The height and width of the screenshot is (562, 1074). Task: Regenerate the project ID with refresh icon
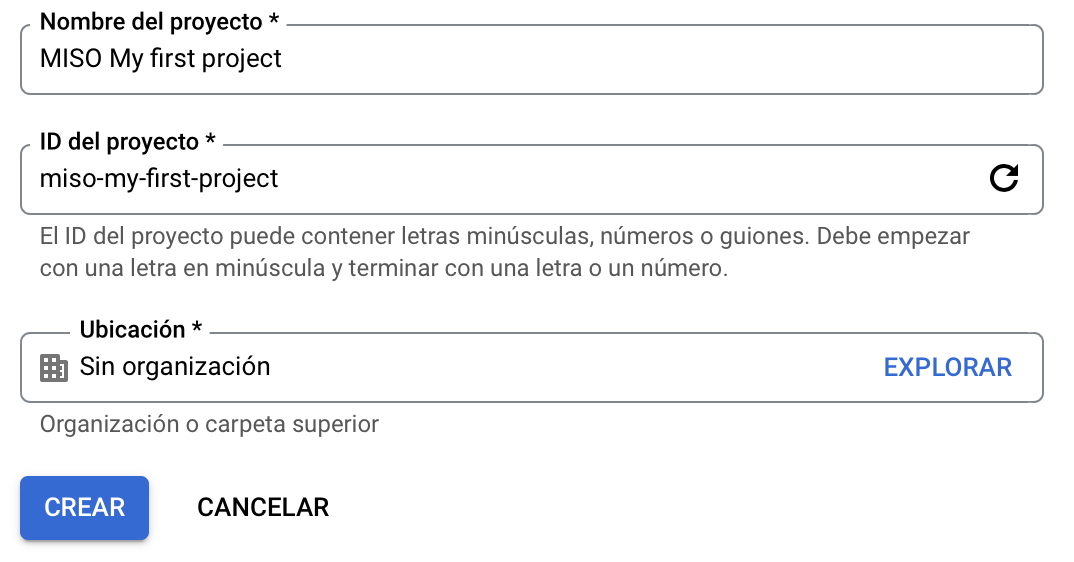1003,178
